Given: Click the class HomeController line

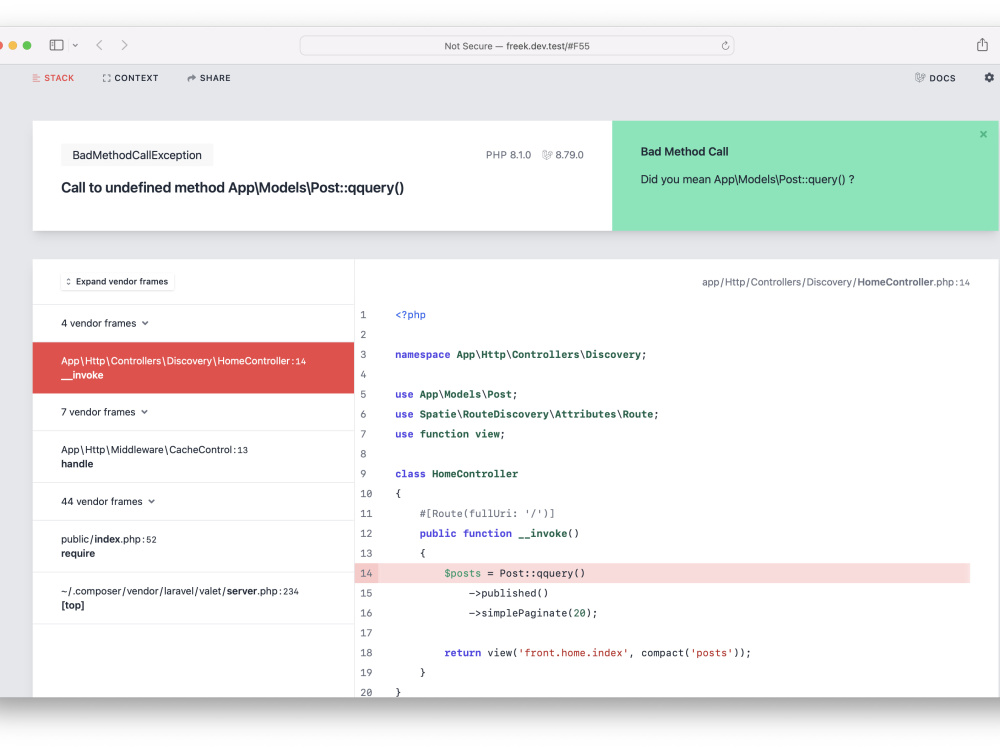Looking at the screenshot, I should click(457, 474).
